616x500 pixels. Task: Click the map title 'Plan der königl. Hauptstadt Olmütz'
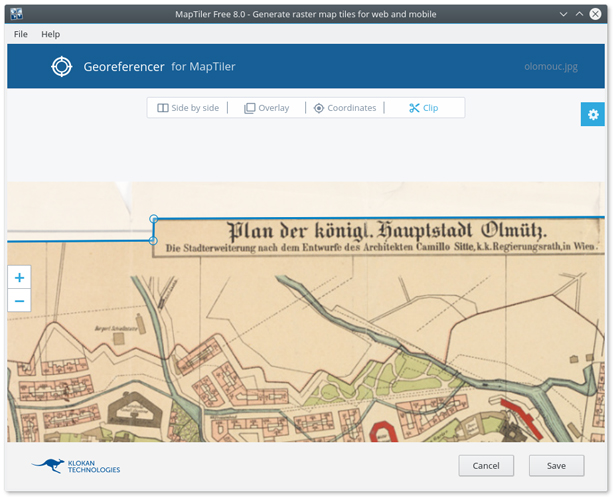click(387, 231)
